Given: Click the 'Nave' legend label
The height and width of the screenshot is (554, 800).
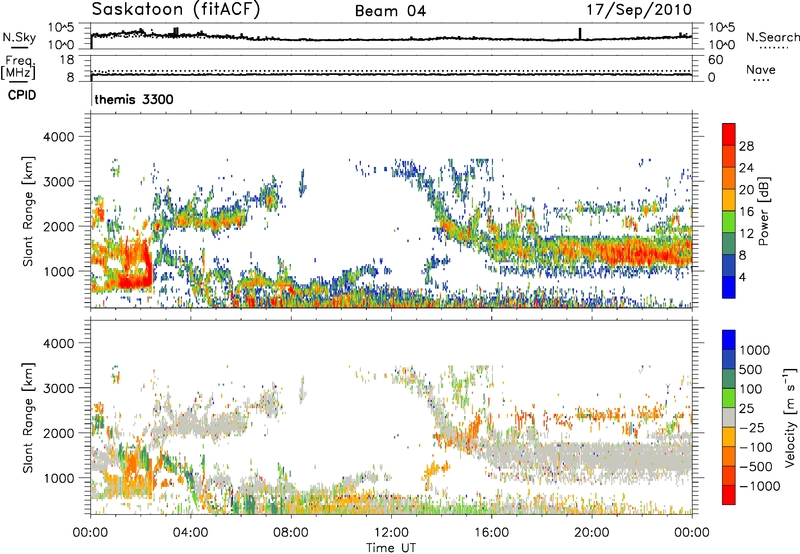Looking at the screenshot, I should click(x=761, y=69).
